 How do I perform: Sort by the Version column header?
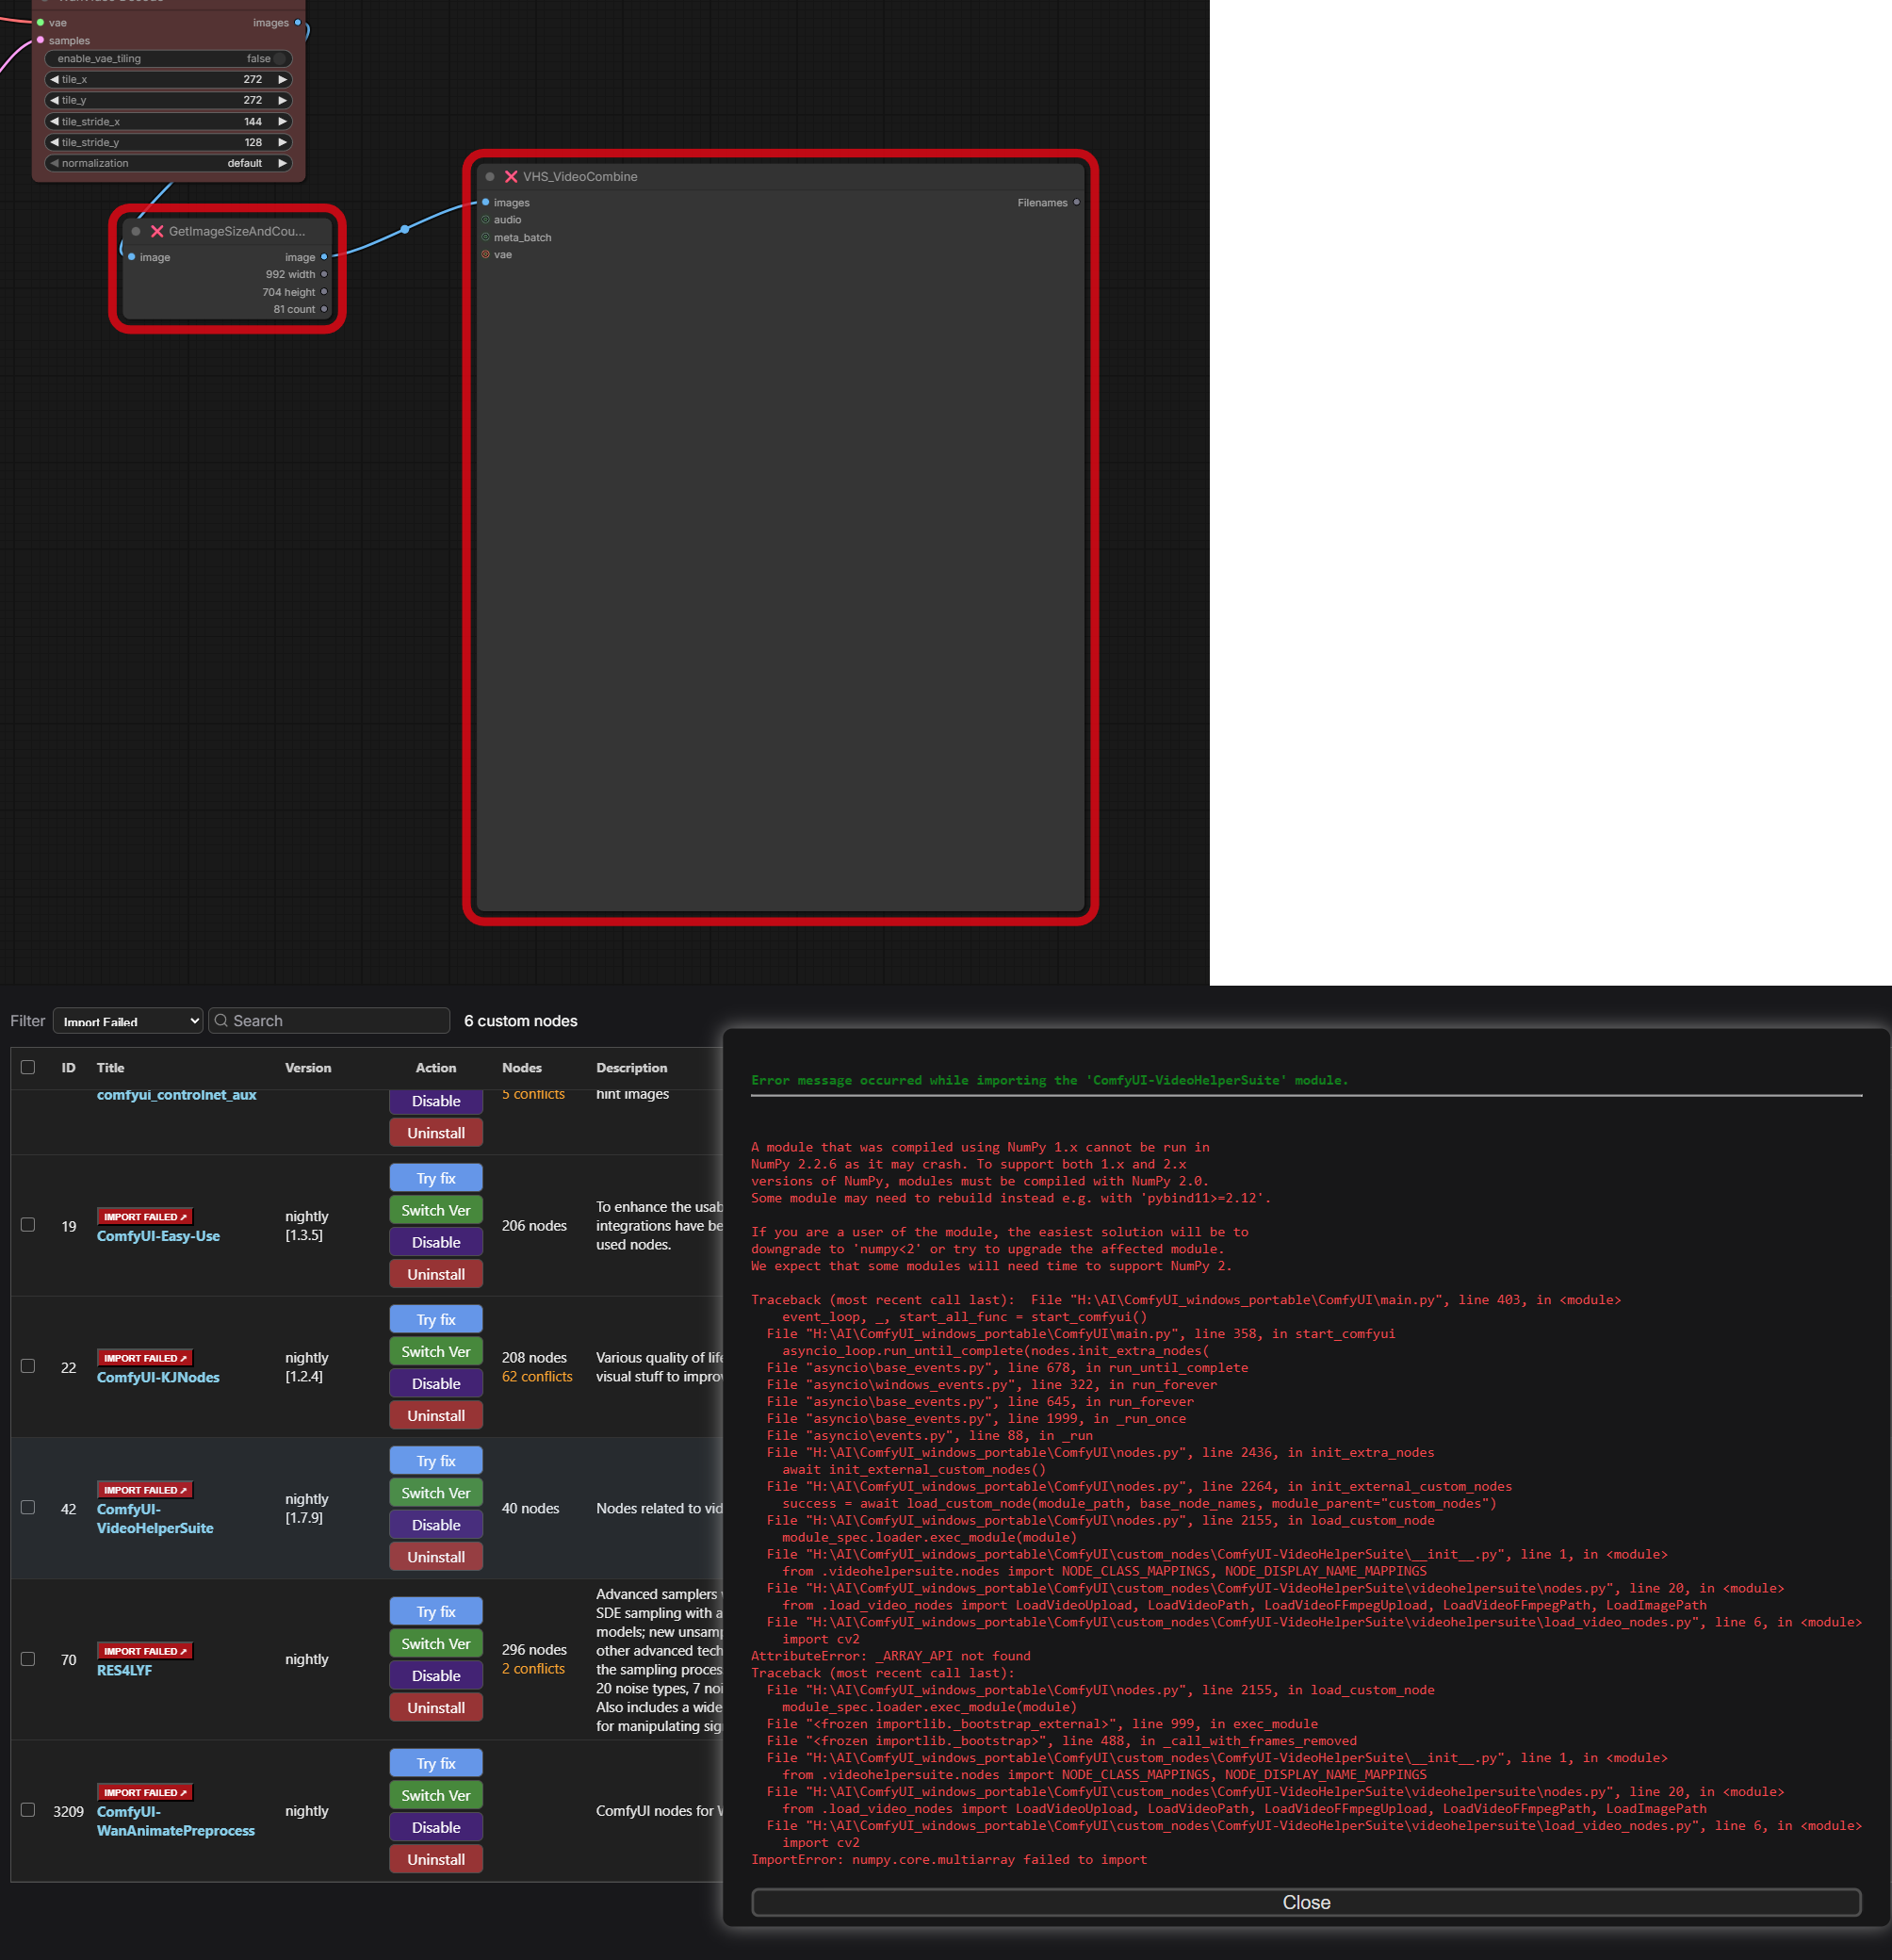[x=308, y=1068]
